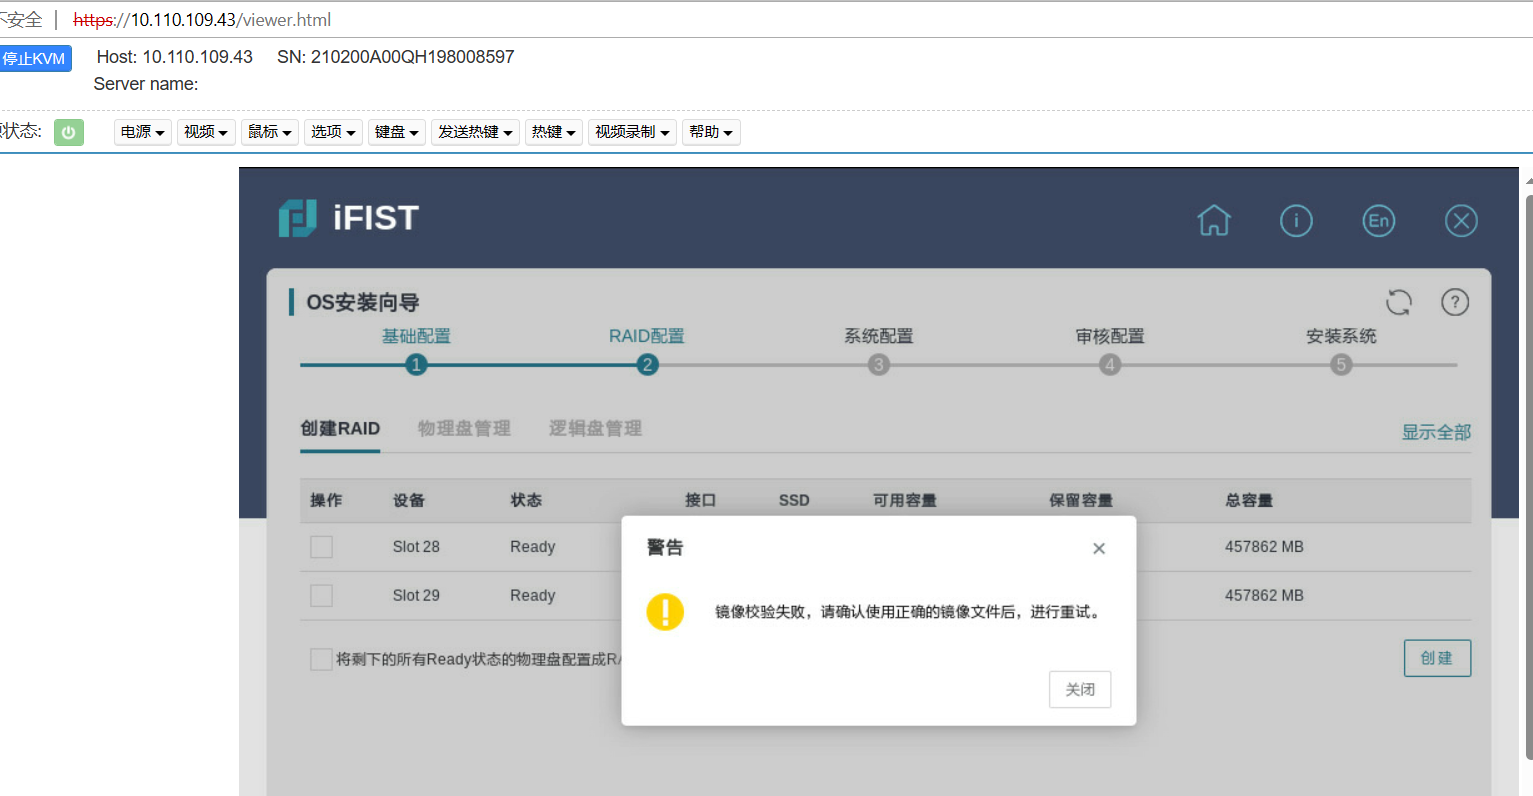Open the 发送热键 dropdown
Image resolution: width=1533 pixels, height=796 pixels.
tap(475, 132)
